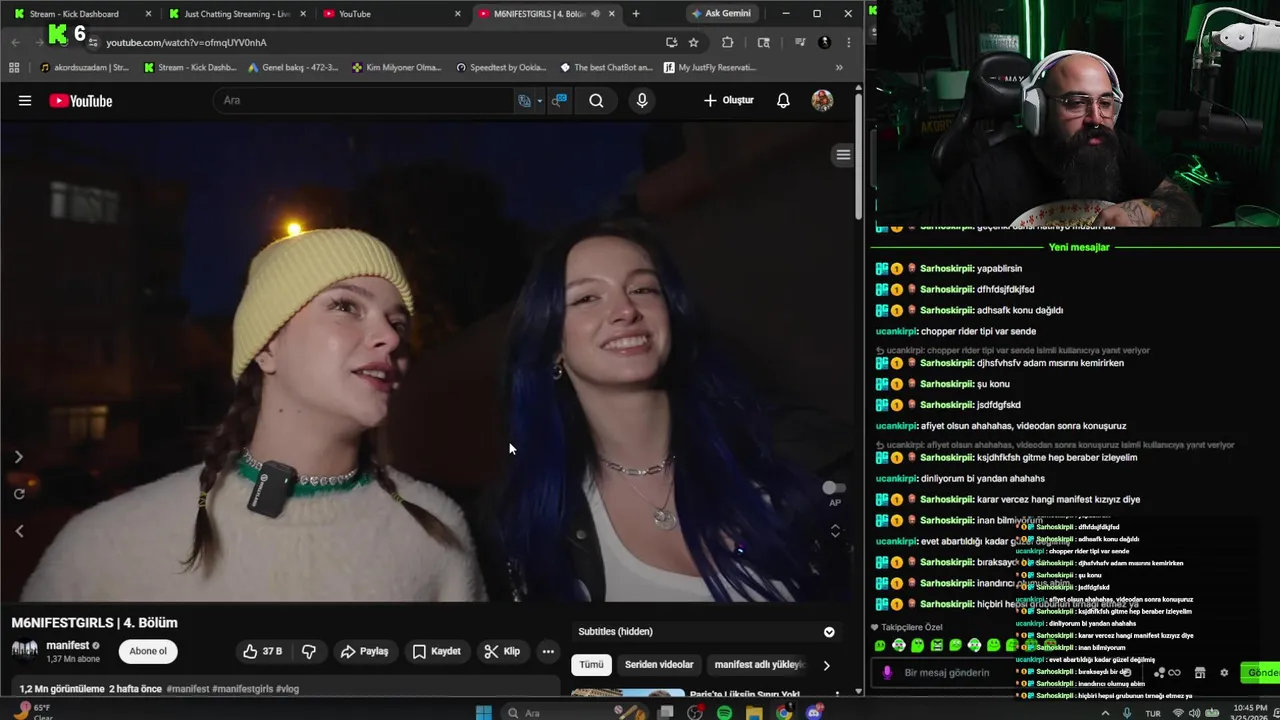Open Kick chat settings gear icon
The height and width of the screenshot is (720, 1280).
pyautogui.click(x=1224, y=673)
